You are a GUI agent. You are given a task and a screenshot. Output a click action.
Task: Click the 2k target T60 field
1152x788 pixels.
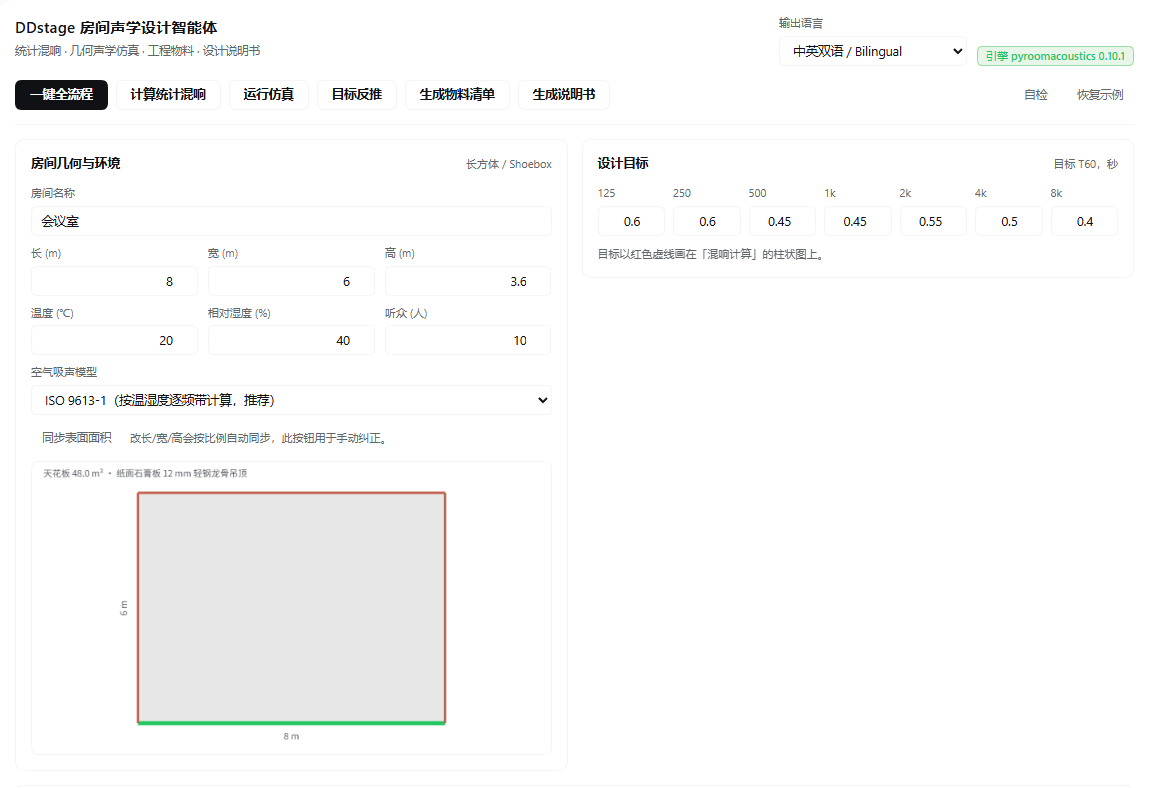[x=933, y=221]
